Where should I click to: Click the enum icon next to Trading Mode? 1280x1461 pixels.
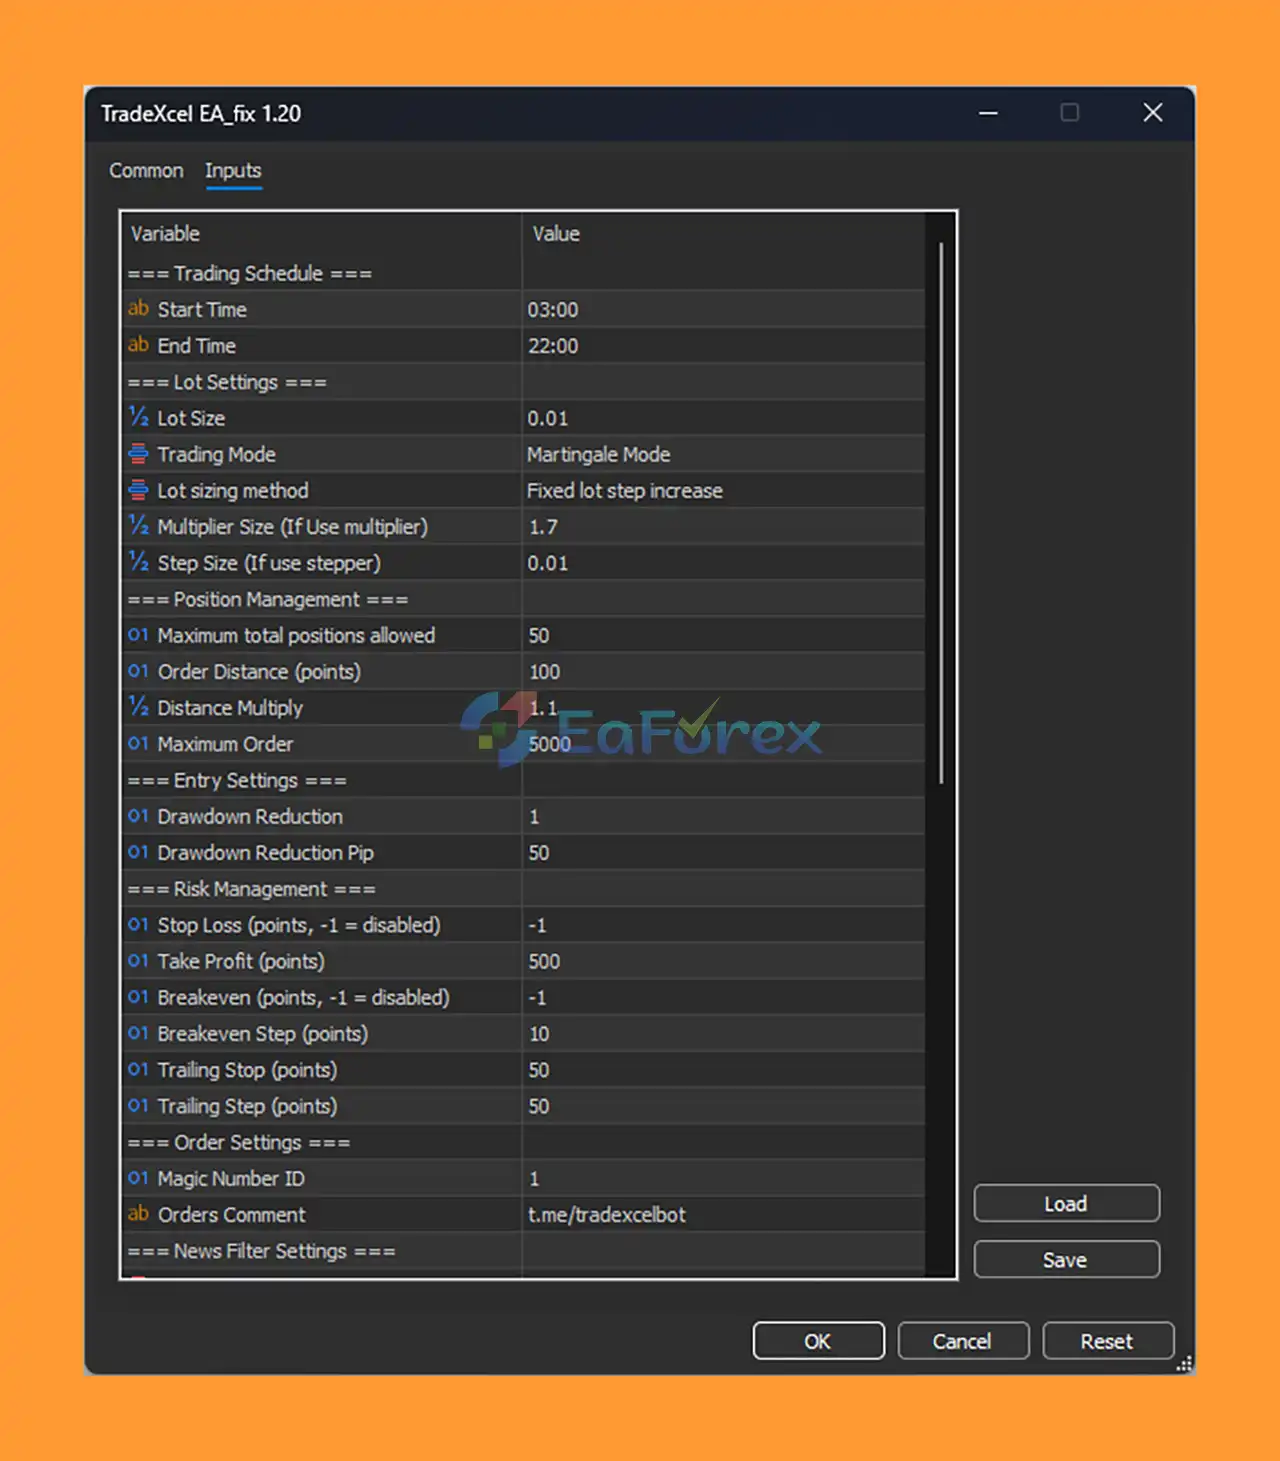(138, 454)
